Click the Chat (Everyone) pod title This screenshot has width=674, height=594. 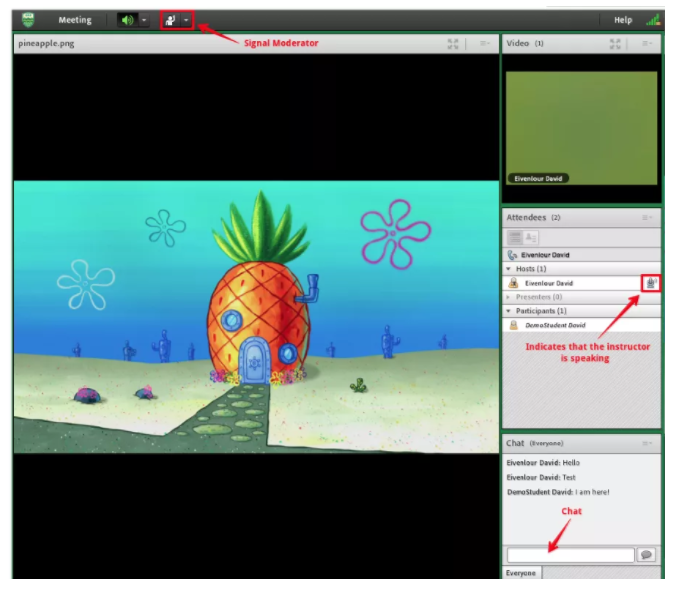(534, 443)
